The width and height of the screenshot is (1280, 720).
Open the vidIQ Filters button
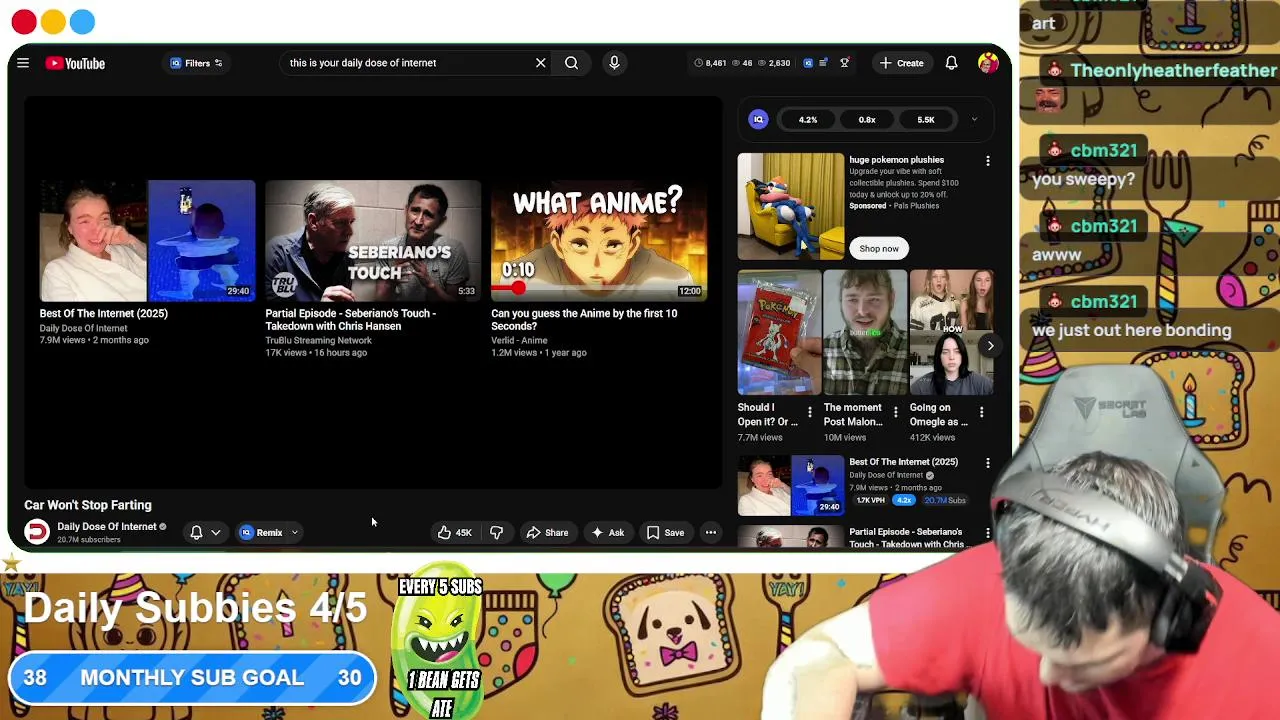[x=196, y=63]
